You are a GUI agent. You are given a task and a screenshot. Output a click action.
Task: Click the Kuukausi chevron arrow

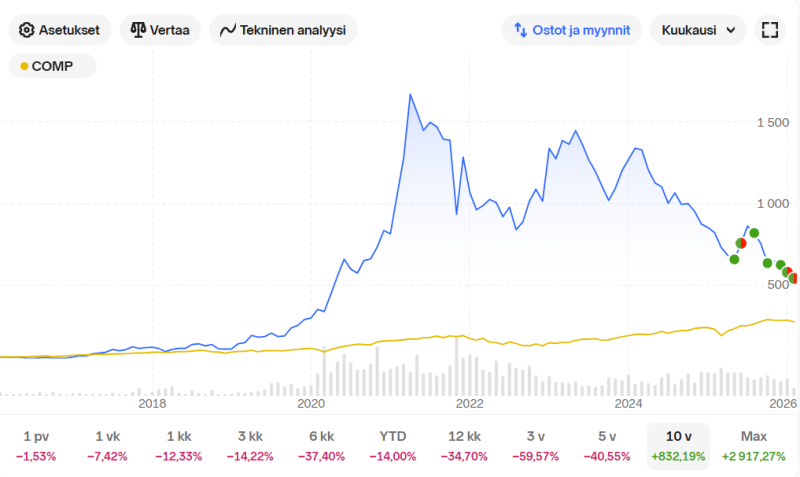click(731, 30)
